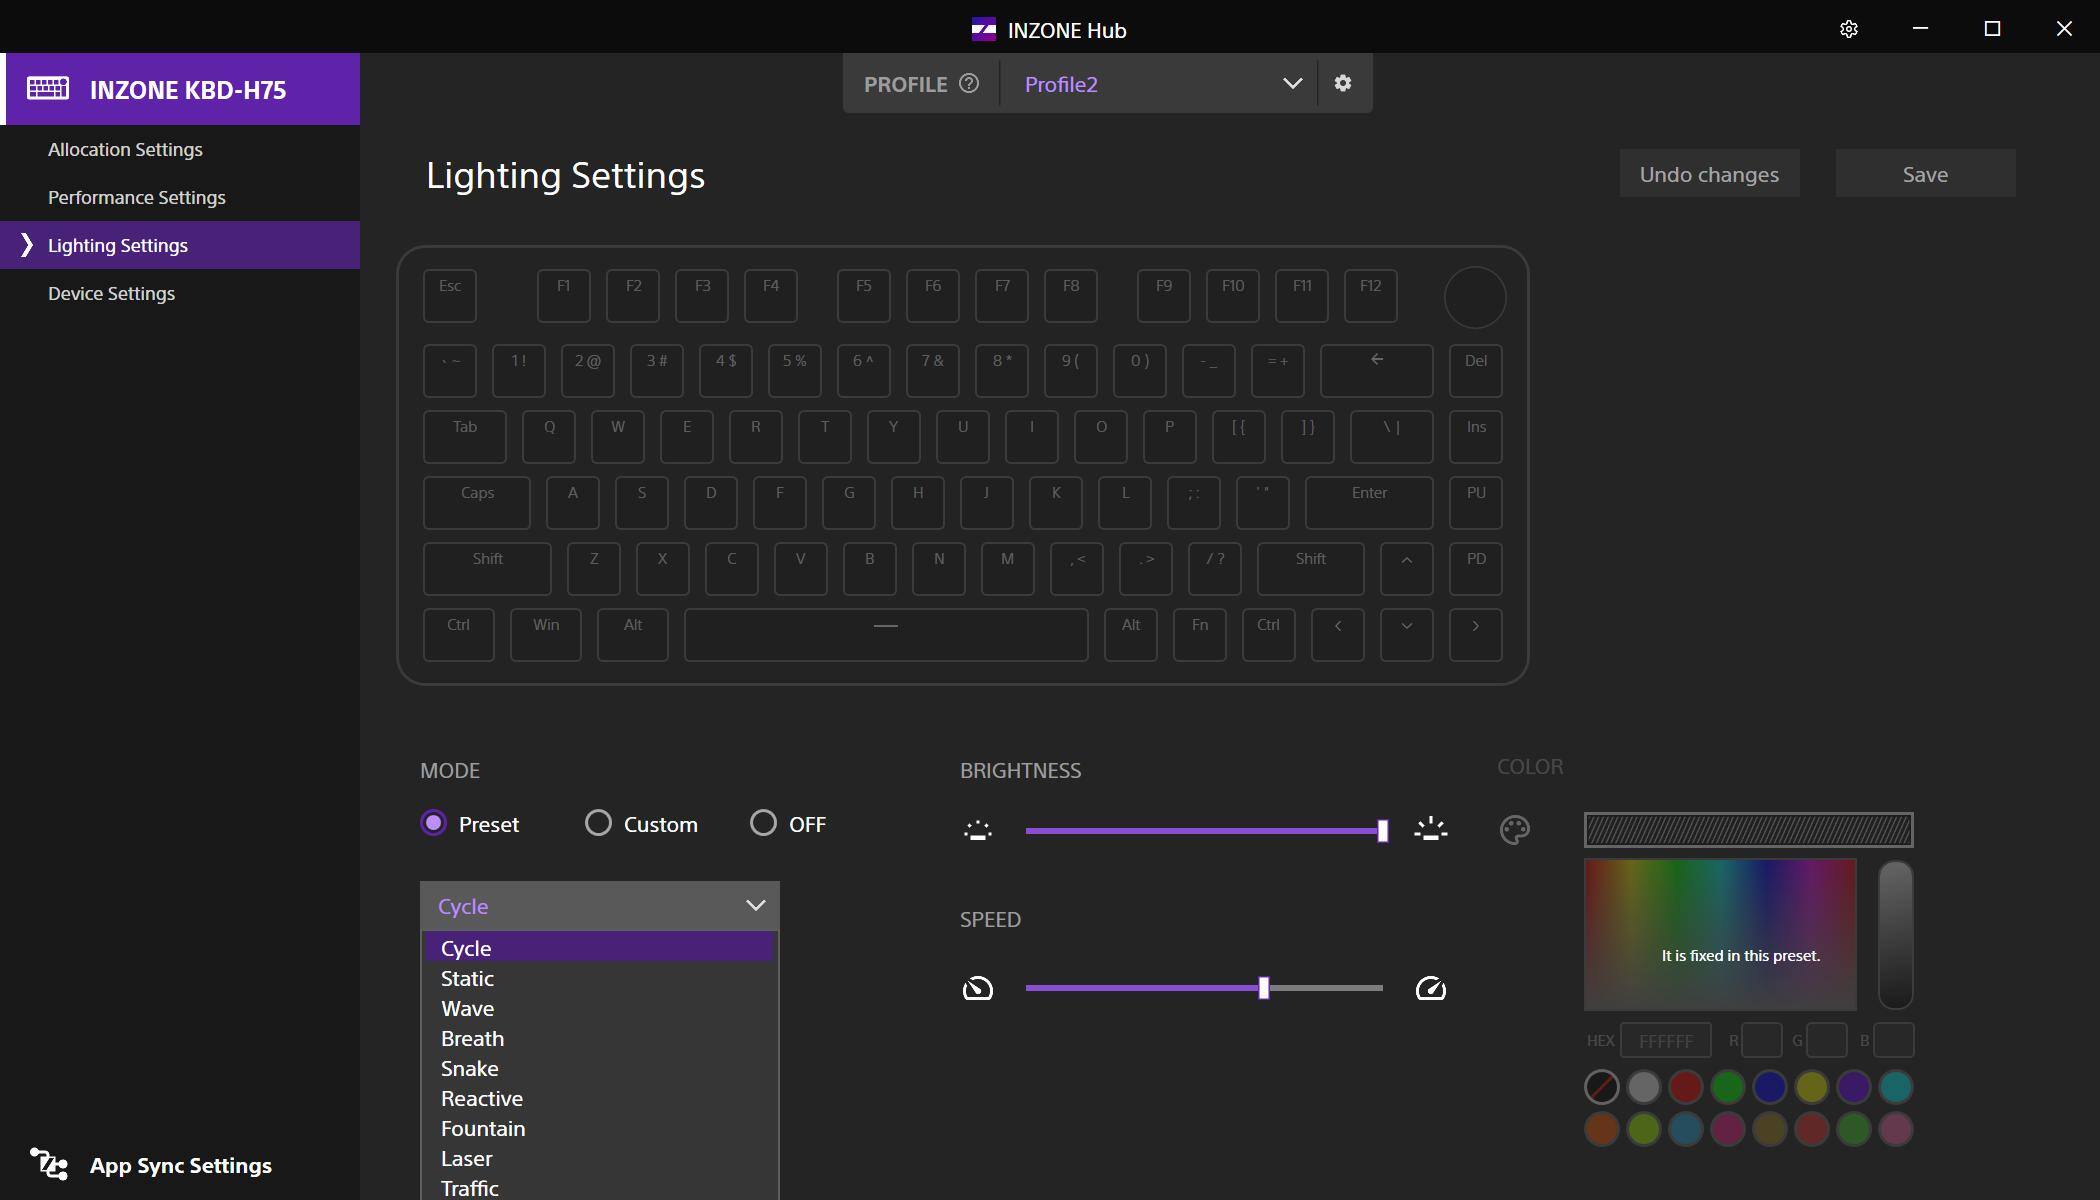Click the PROFILE help question mark icon
This screenshot has height=1200, width=2100.
tap(969, 84)
